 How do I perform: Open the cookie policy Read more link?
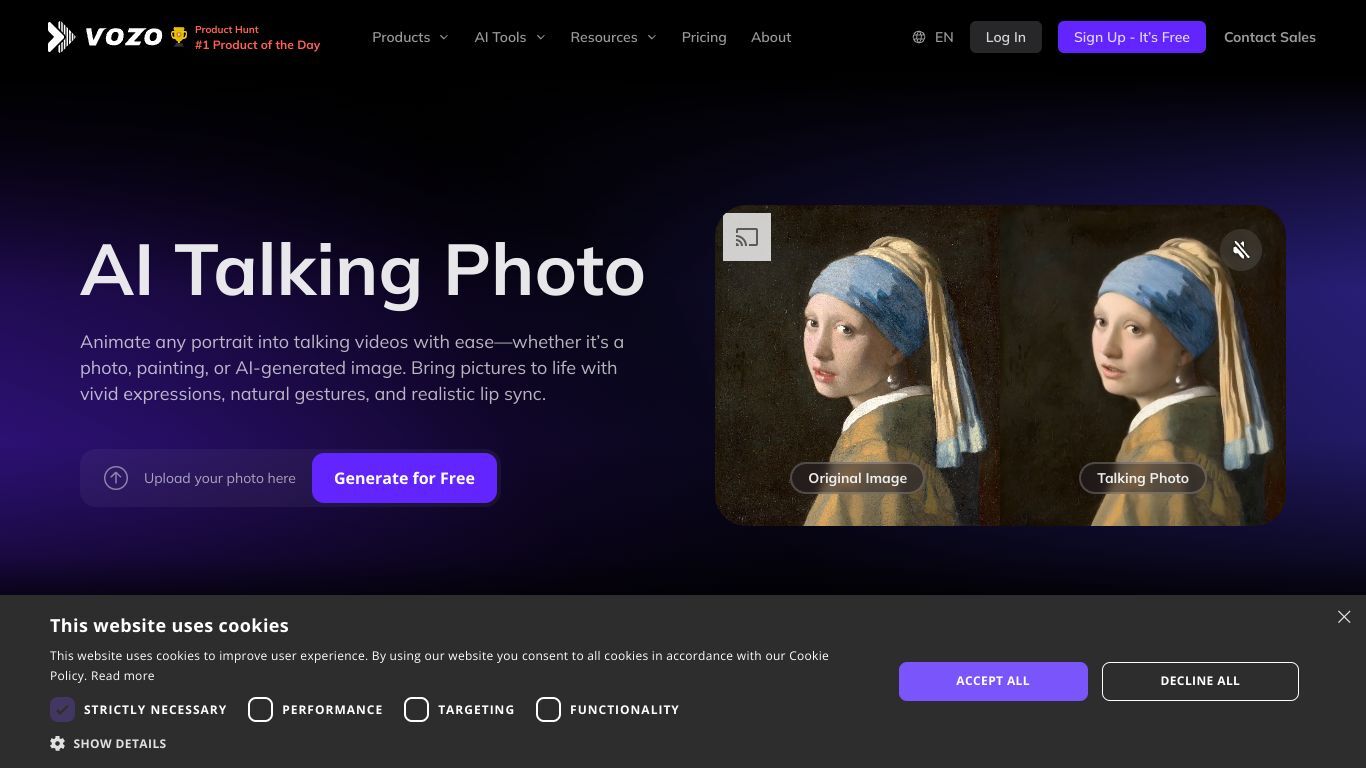pos(123,676)
